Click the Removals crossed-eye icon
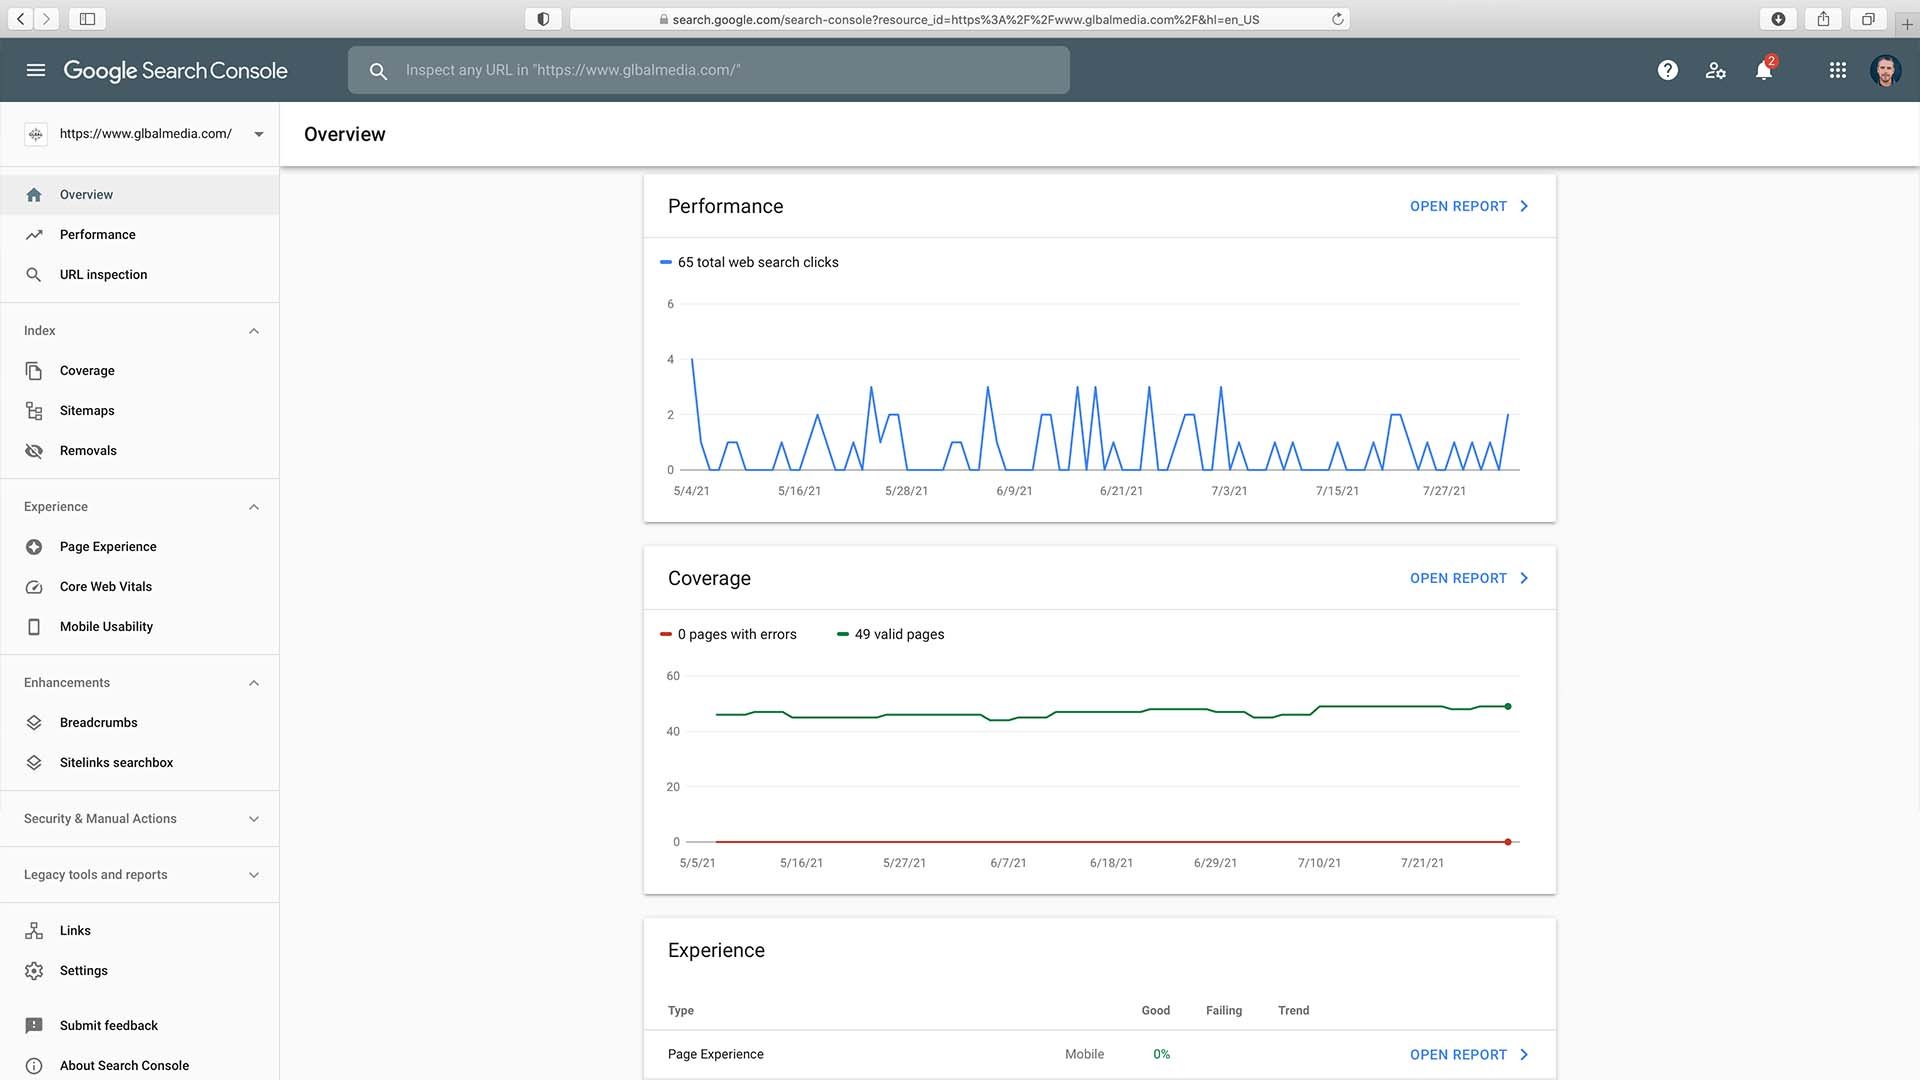This screenshot has height=1080, width=1920. pos(34,451)
